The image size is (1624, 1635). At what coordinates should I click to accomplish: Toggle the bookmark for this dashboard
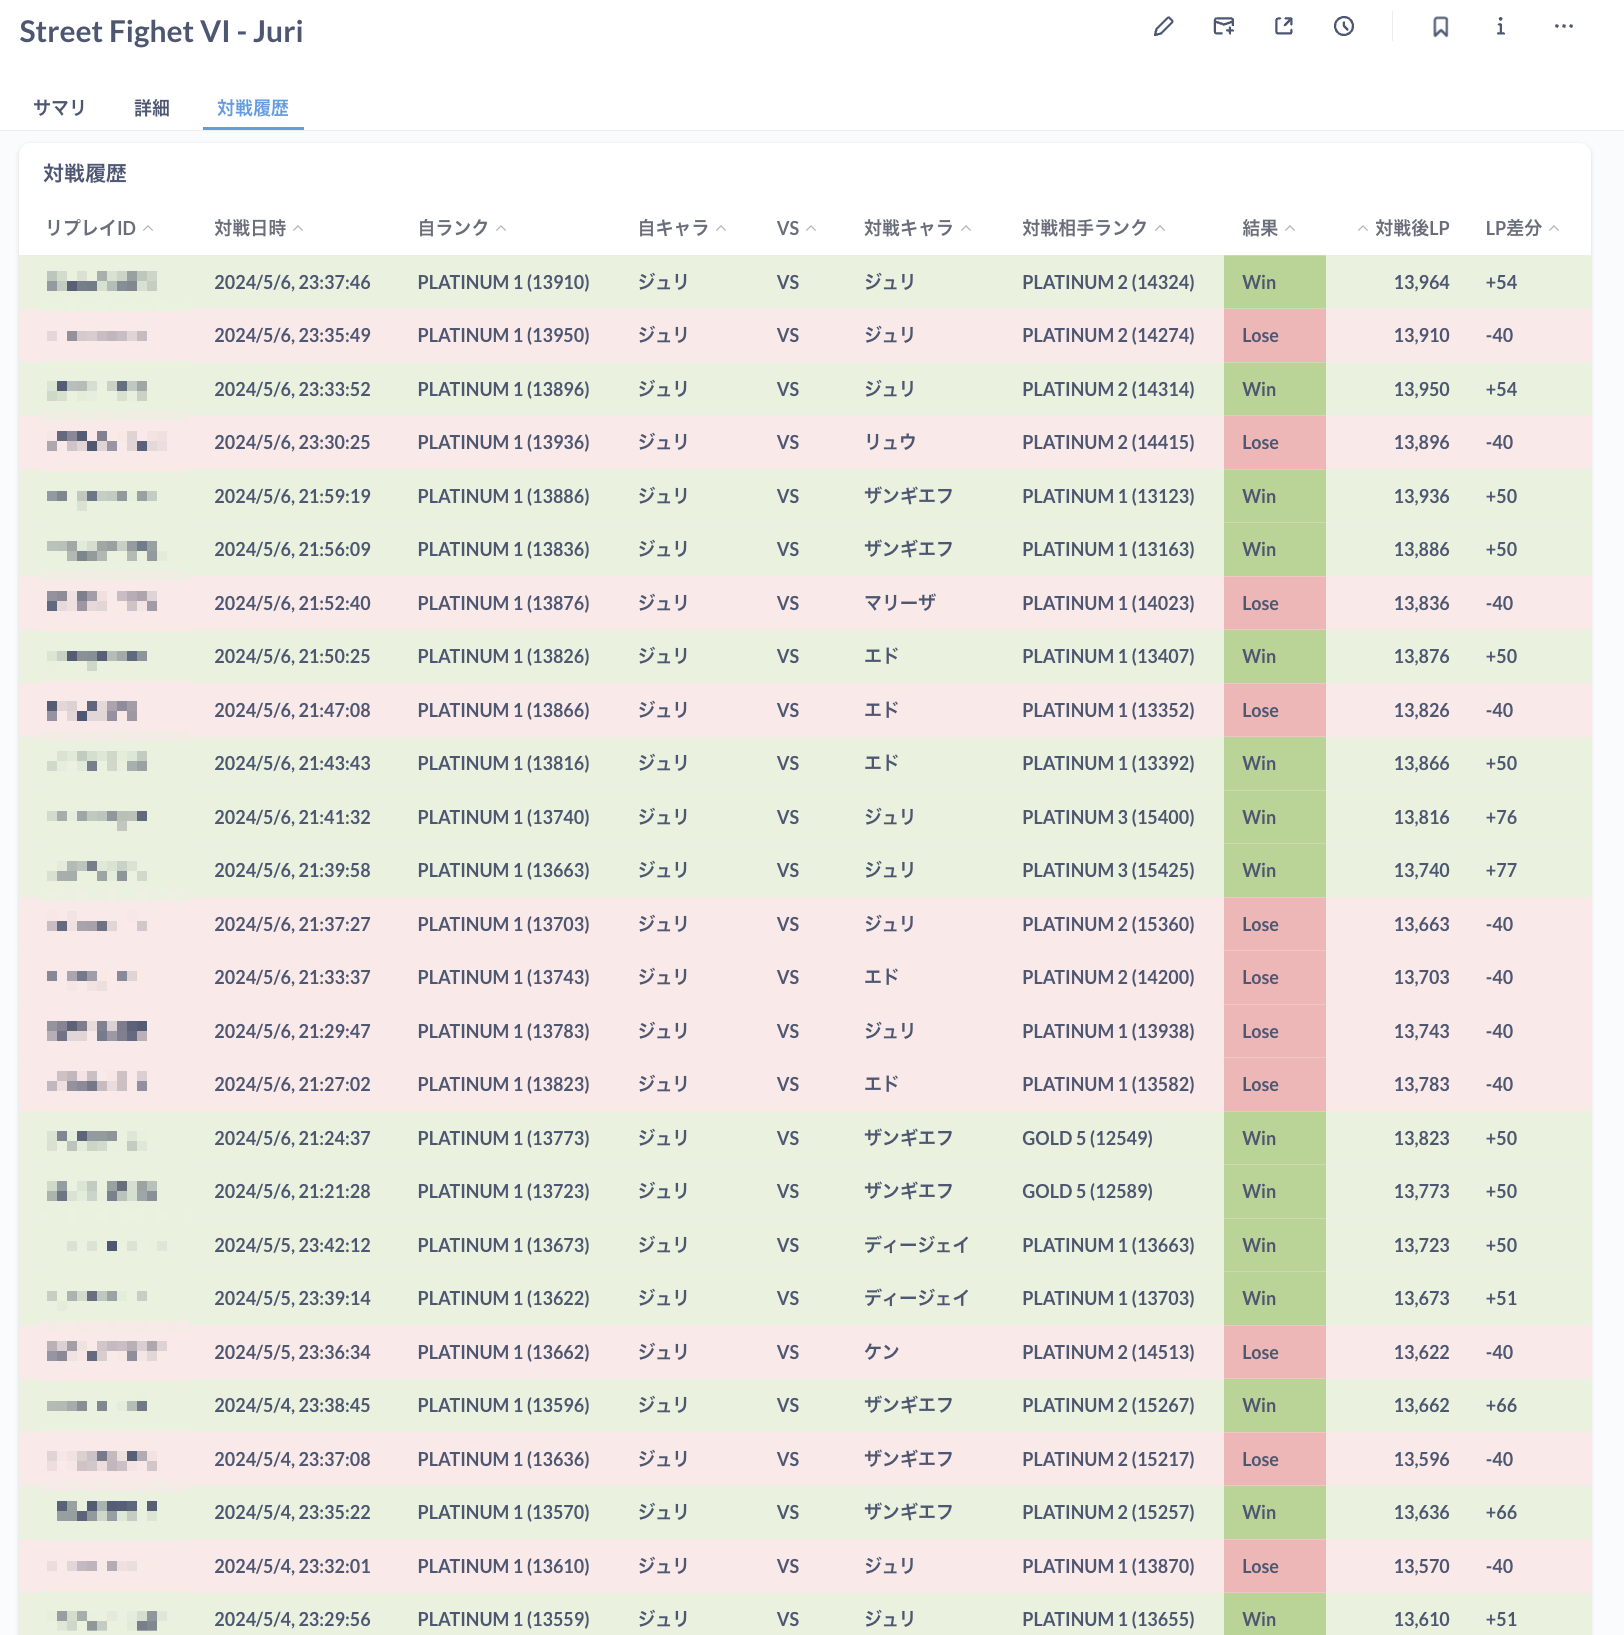1440,27
